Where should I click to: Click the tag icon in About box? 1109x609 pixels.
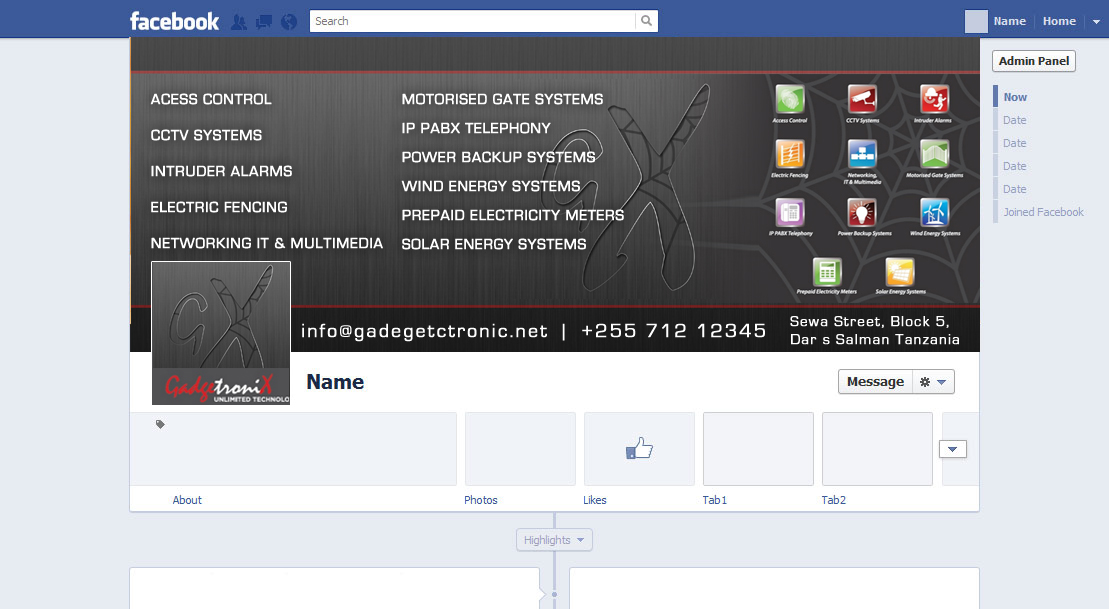coord(161,424)
